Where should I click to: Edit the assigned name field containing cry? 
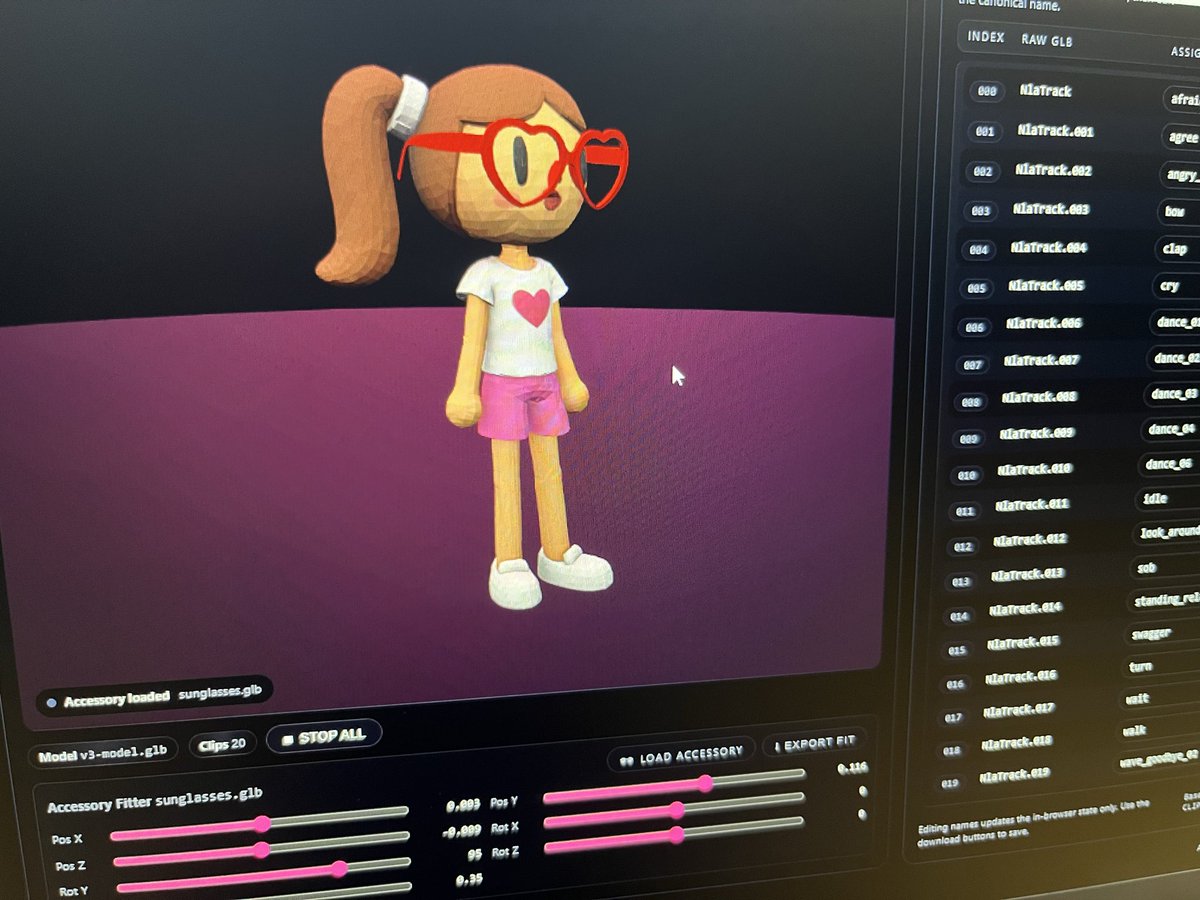[1176, 285]
